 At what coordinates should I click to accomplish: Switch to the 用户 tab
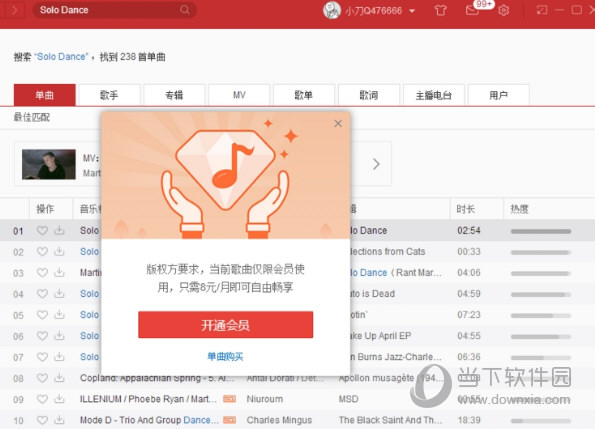coord(499,95)
